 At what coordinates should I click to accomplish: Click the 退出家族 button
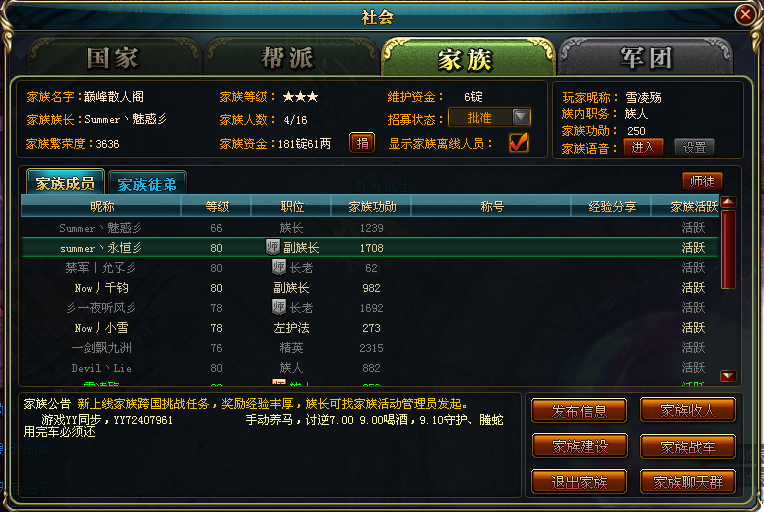pyautogui.click(x=579, y=482)
